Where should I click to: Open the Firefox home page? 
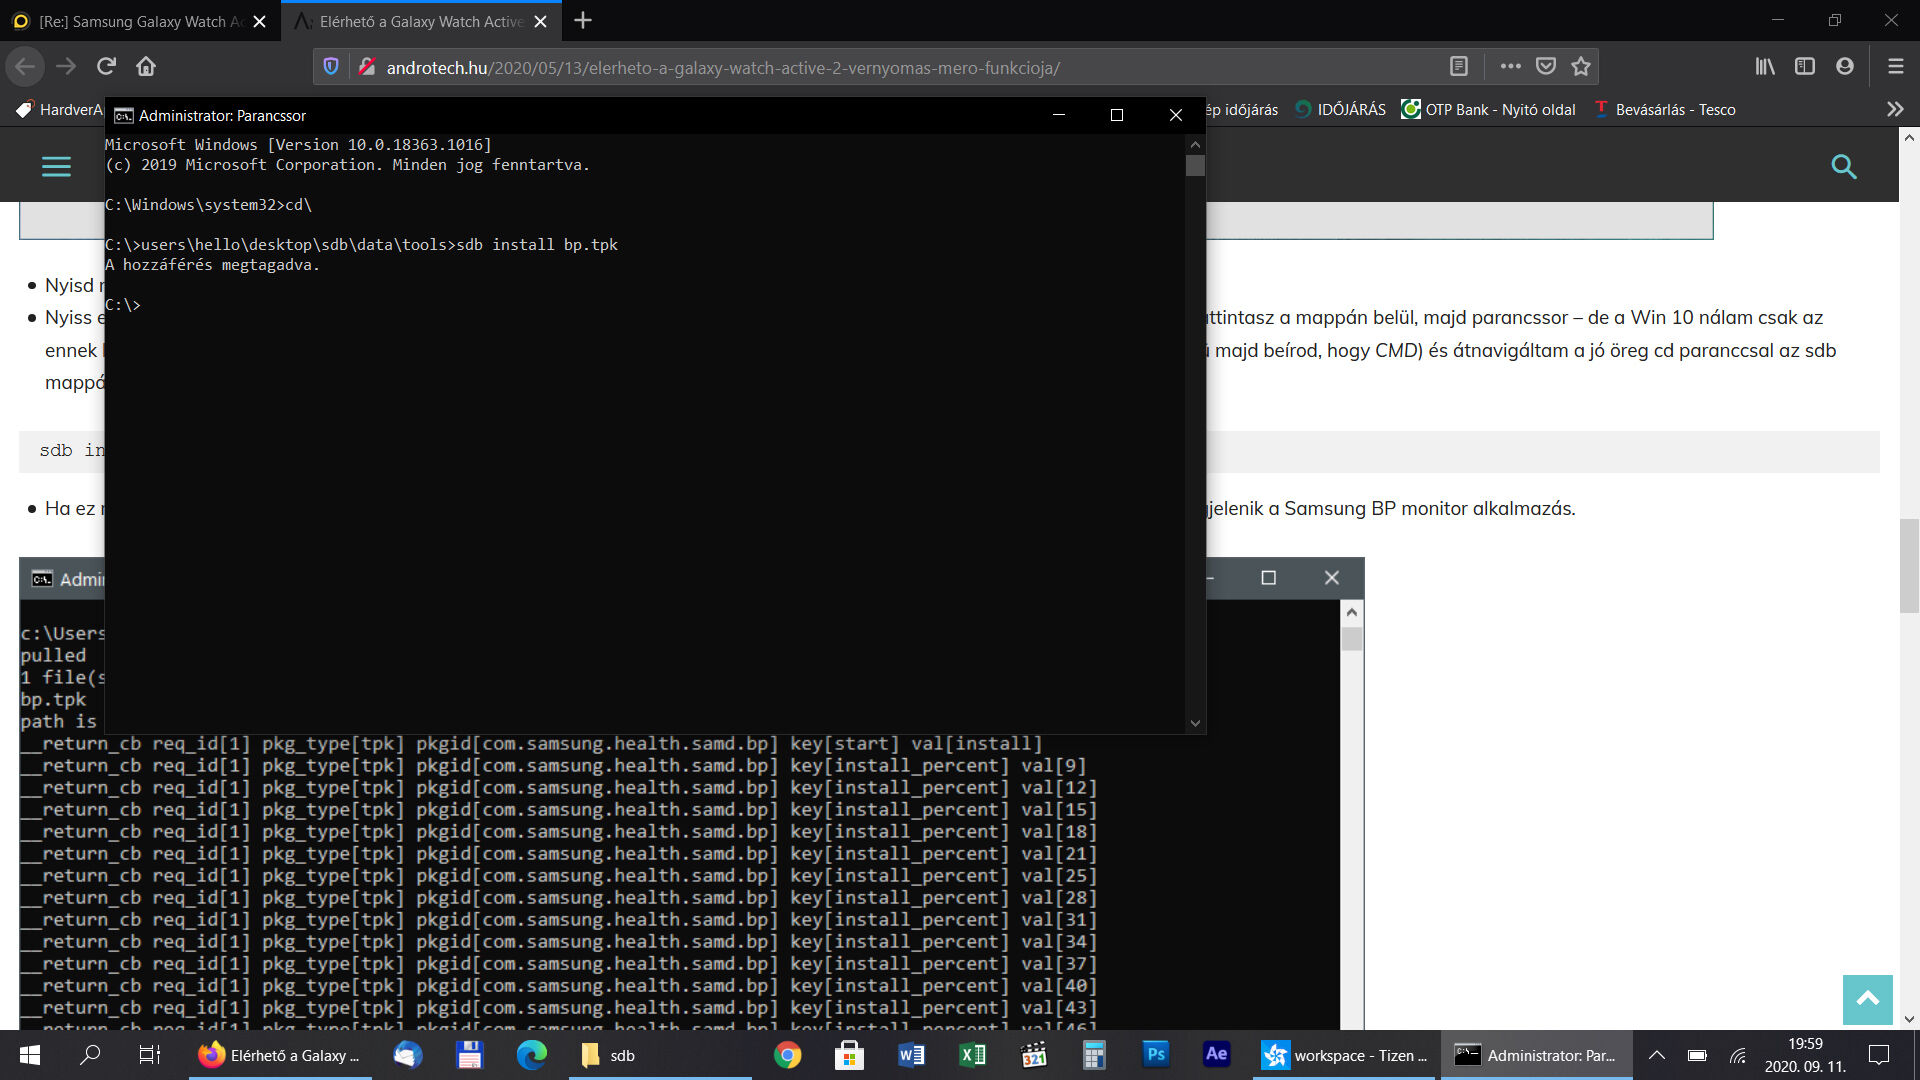pos(146,67)
